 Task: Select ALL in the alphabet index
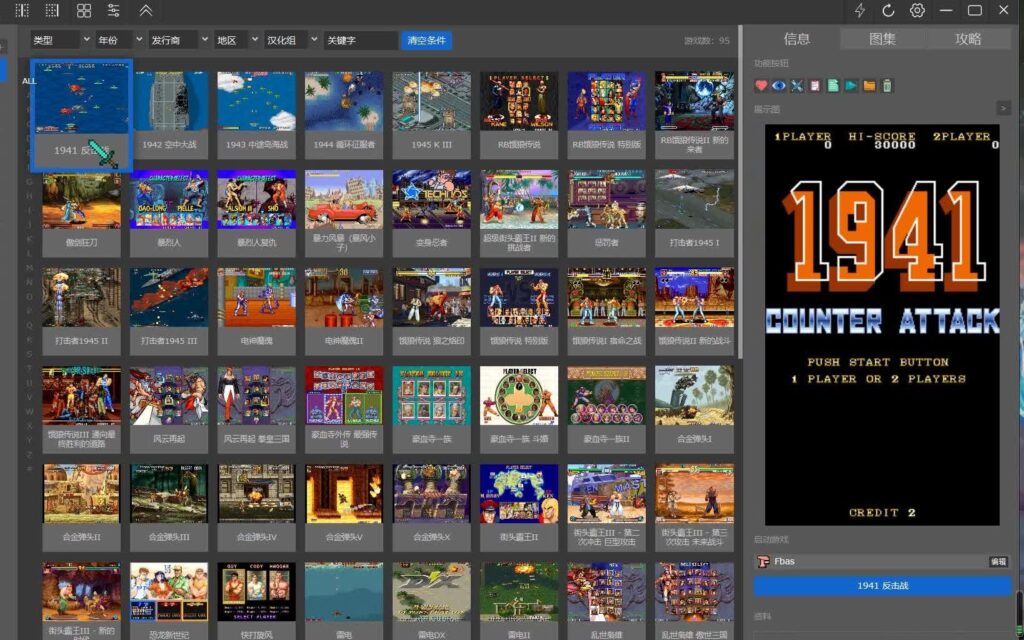click(29, 81)
